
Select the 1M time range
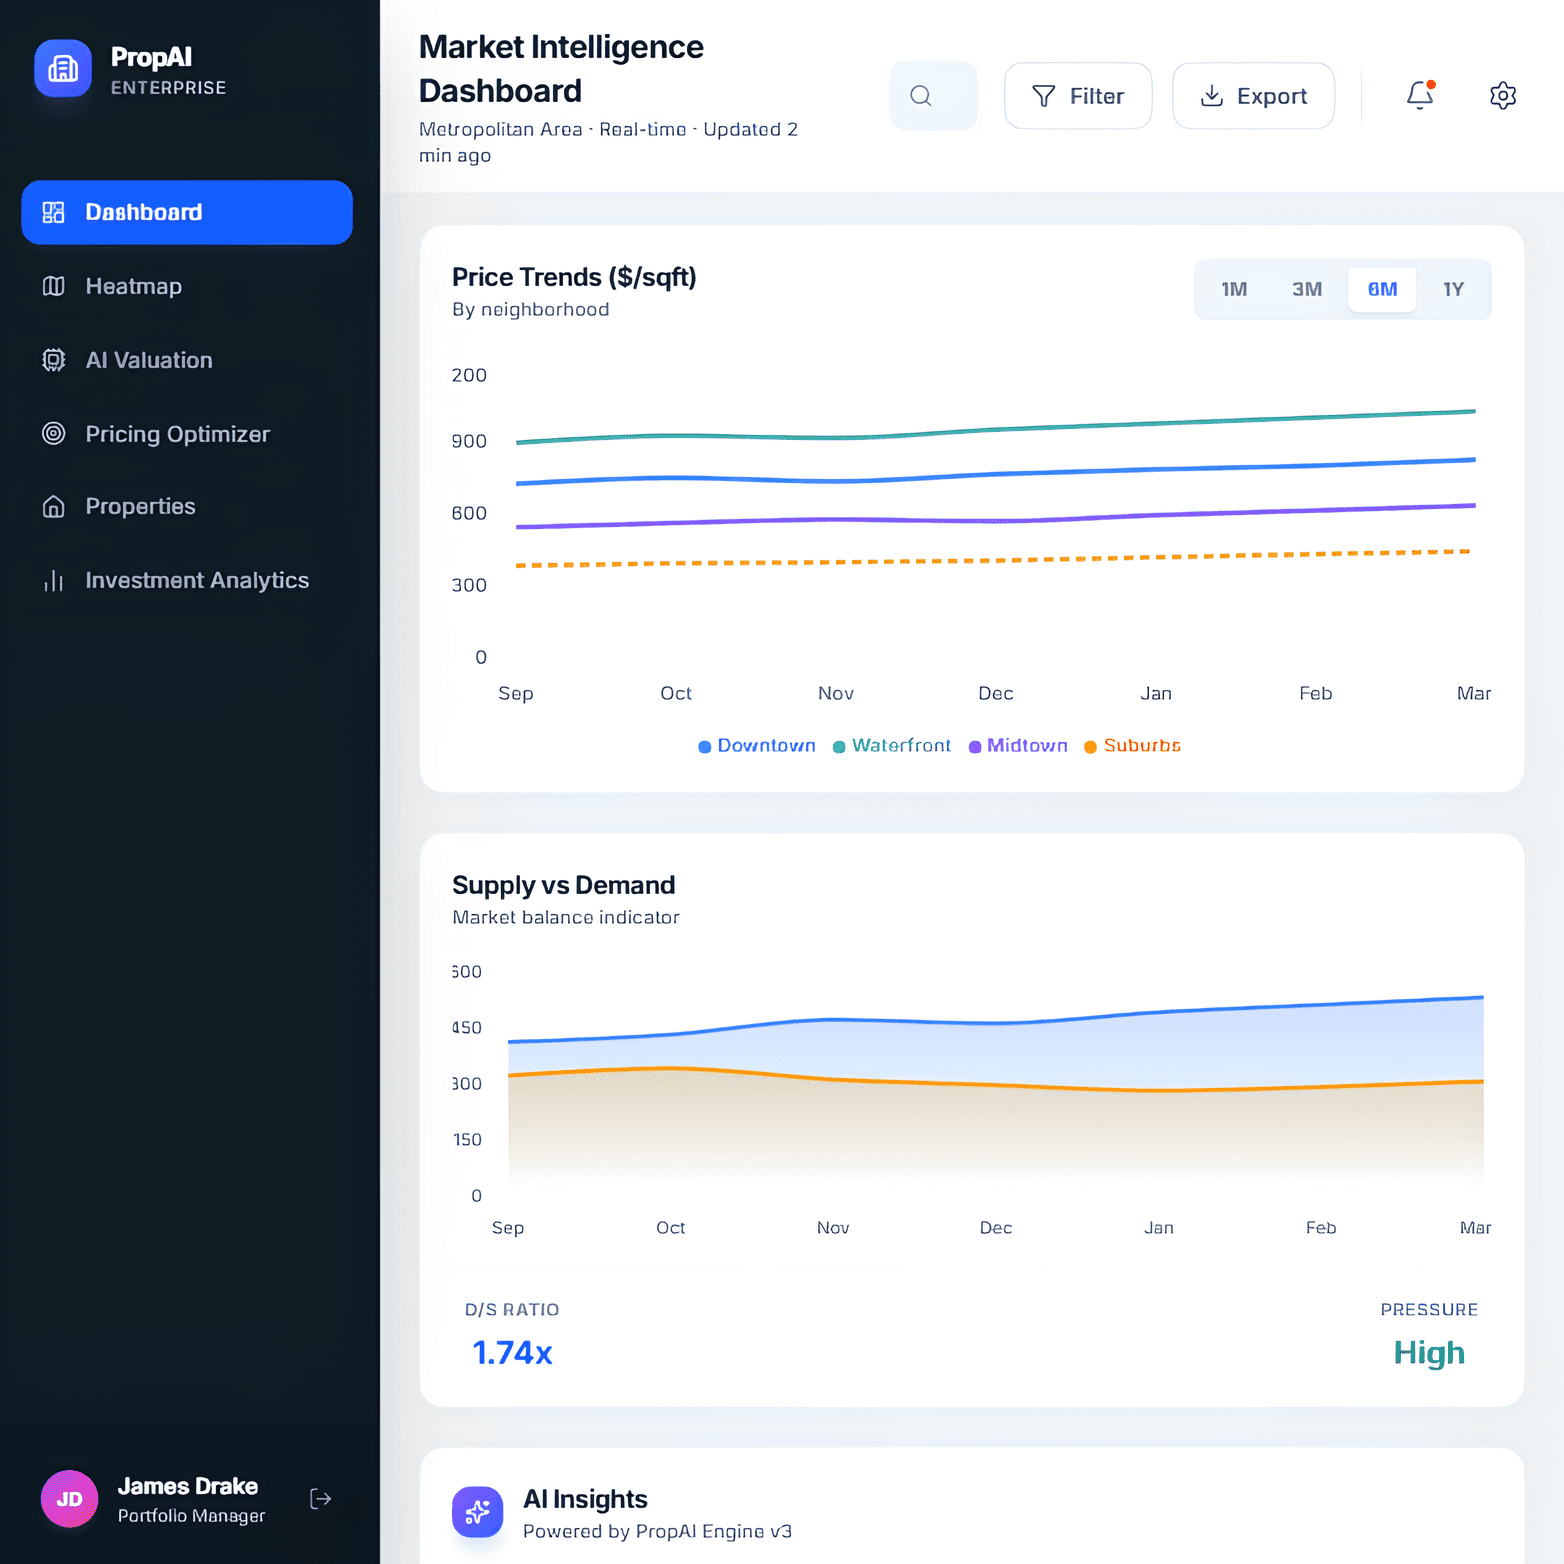pos(1234,290)
